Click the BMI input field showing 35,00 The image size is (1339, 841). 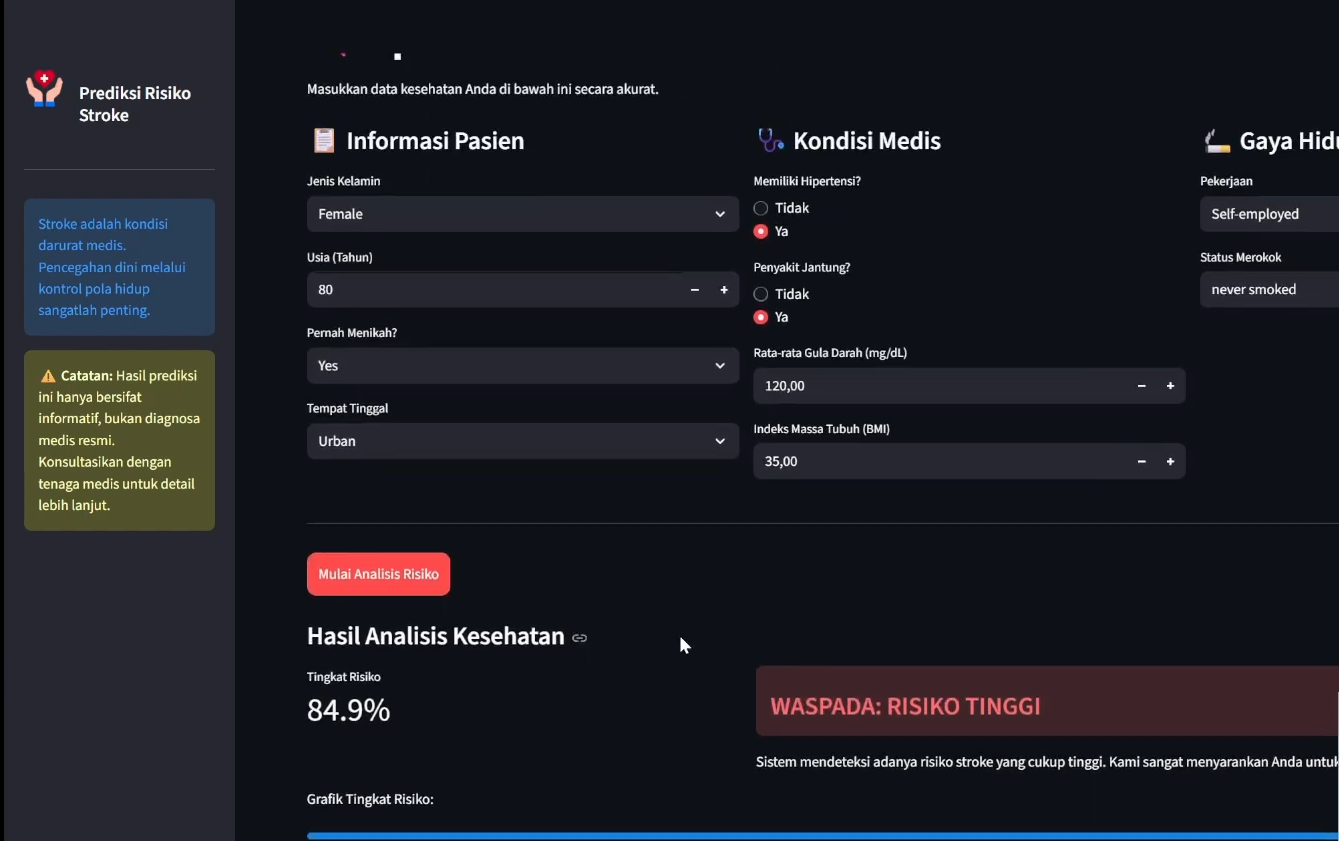(x=940, y=462)
